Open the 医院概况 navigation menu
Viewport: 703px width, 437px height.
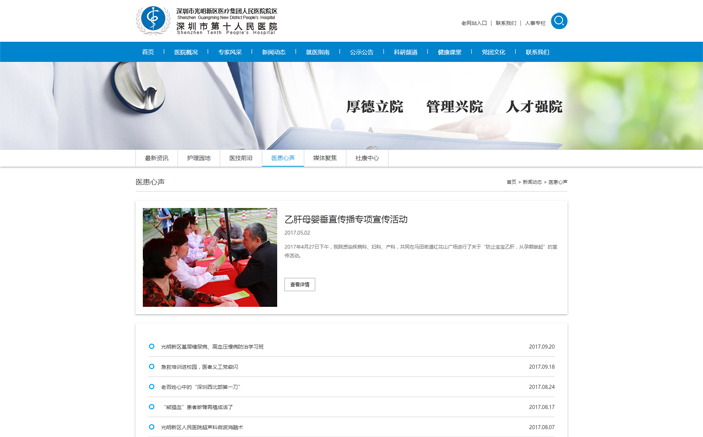(x=186, y=52)
